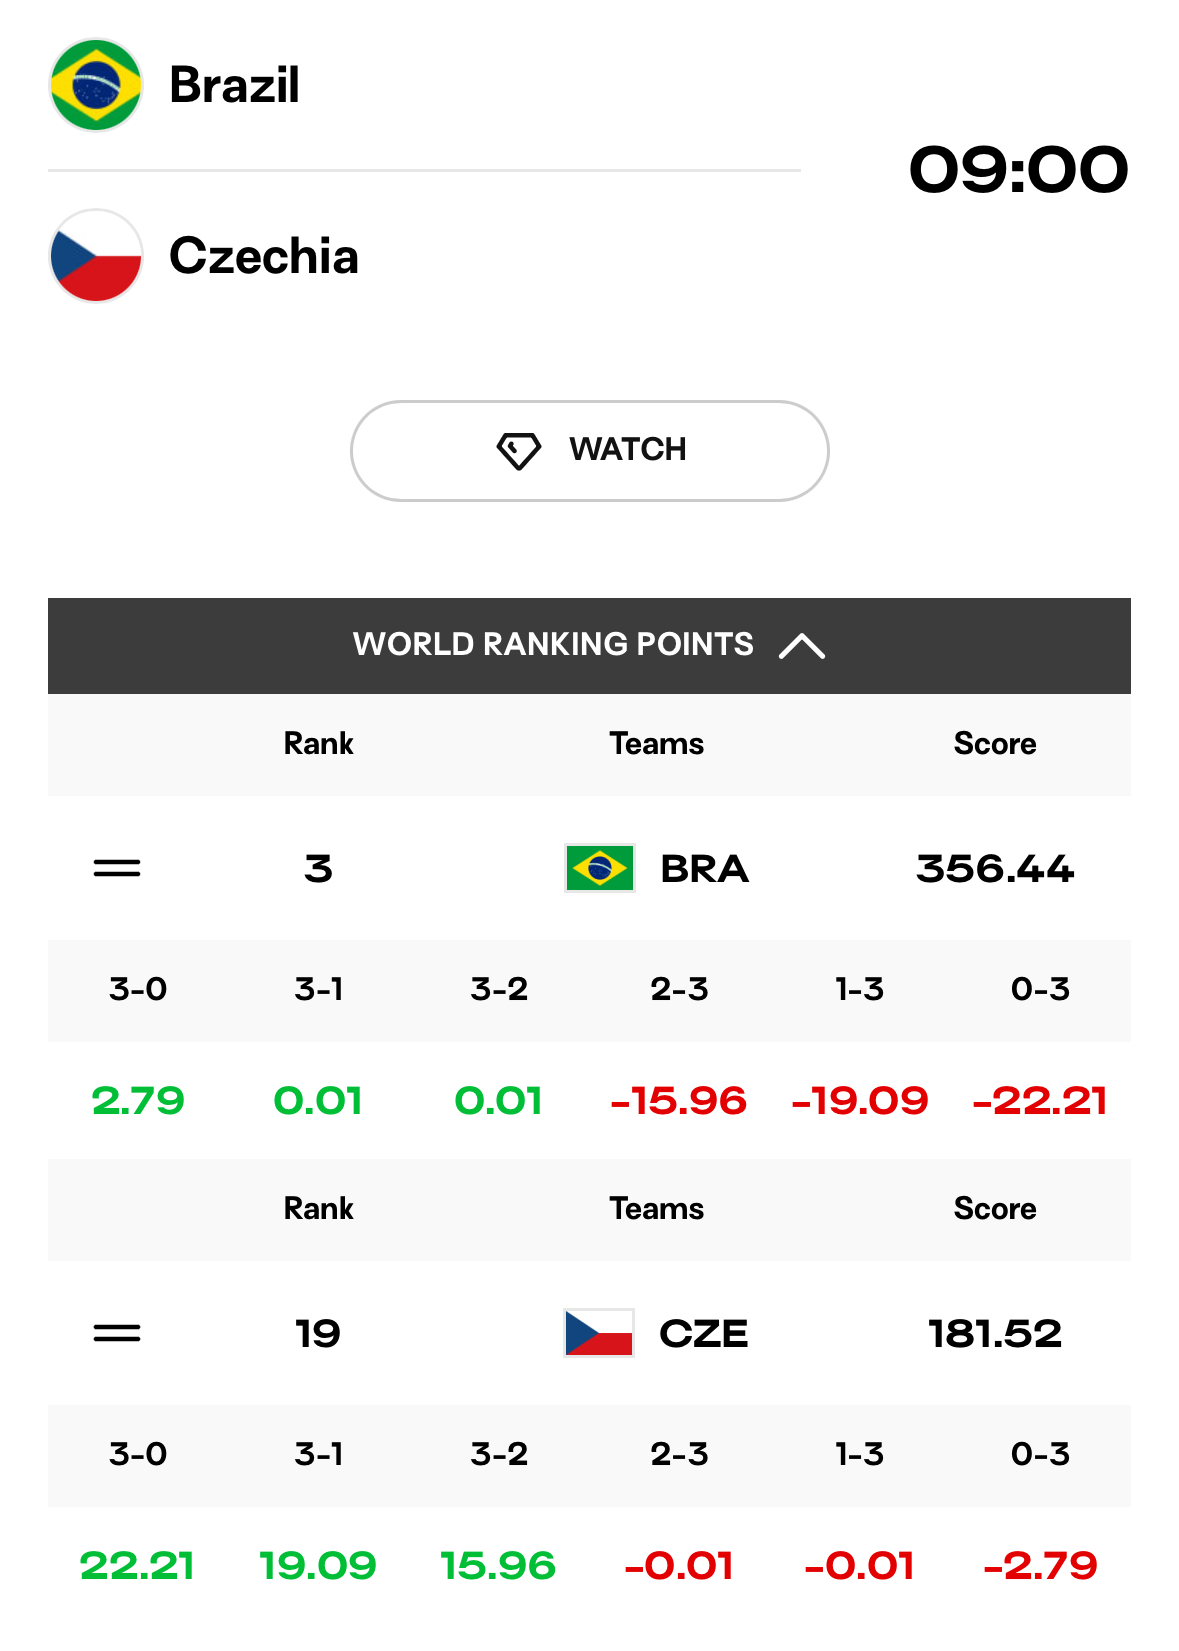
Task: Select the CZE team code
Action: pos(704,1333)
